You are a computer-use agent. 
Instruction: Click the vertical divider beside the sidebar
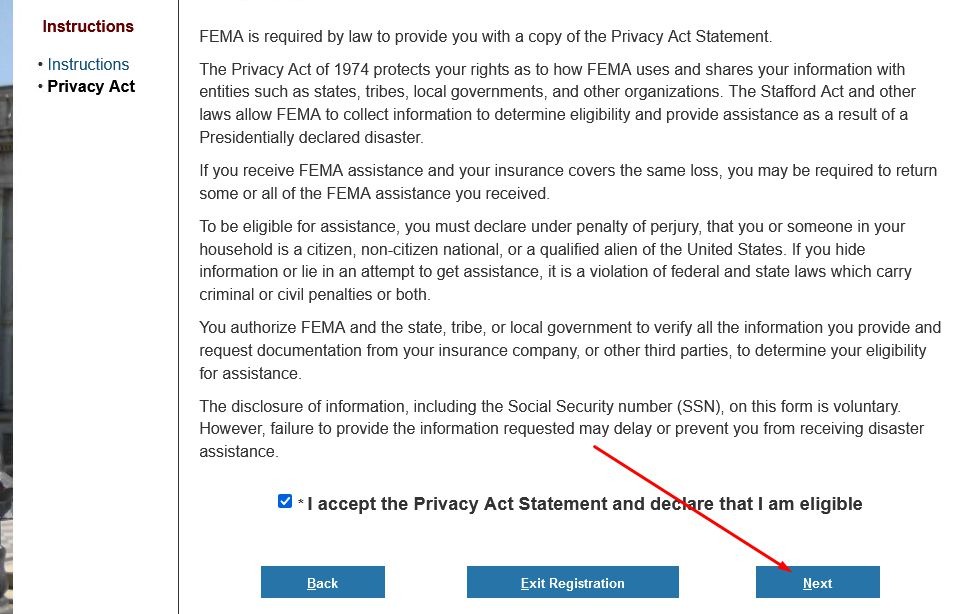pyautogui.click(x=178, y=300)
